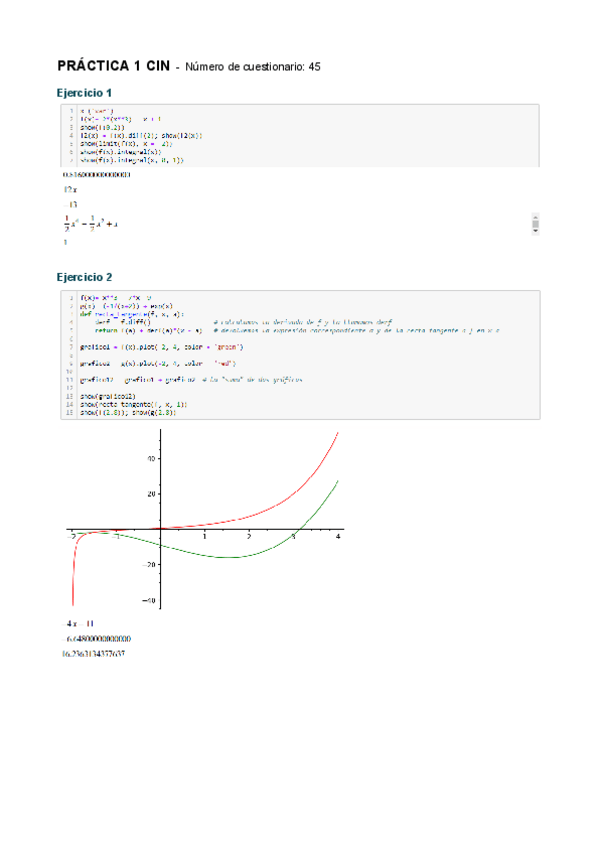Select the 6.64800000000000 output value
600x848 pixels.
click(x=98, y=638)
